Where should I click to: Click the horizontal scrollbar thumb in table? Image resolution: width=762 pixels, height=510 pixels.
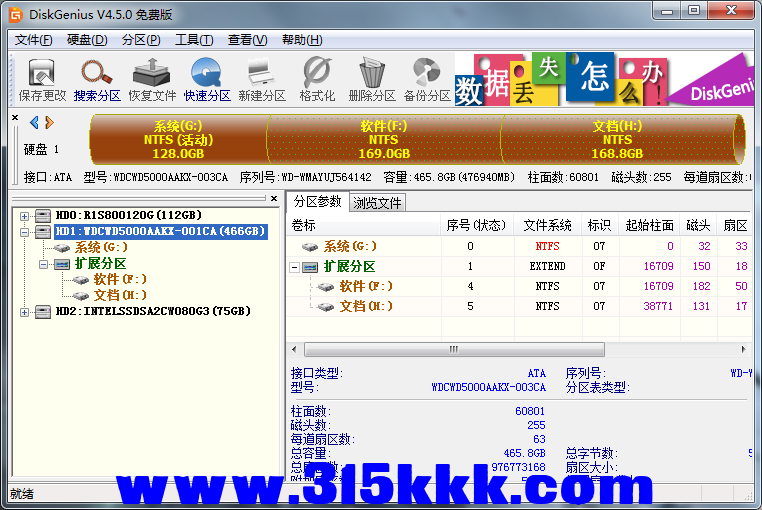(454, 349)
